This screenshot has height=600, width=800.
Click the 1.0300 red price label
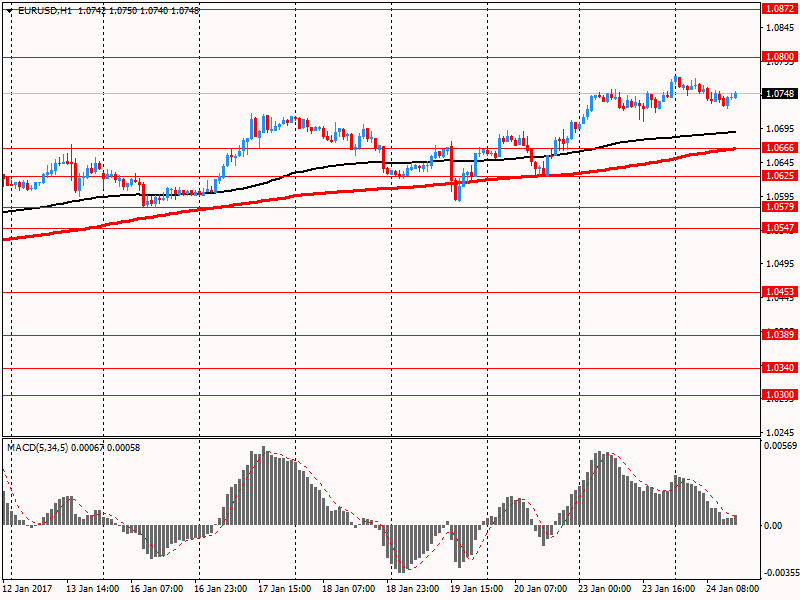click(x=779, y=395)
